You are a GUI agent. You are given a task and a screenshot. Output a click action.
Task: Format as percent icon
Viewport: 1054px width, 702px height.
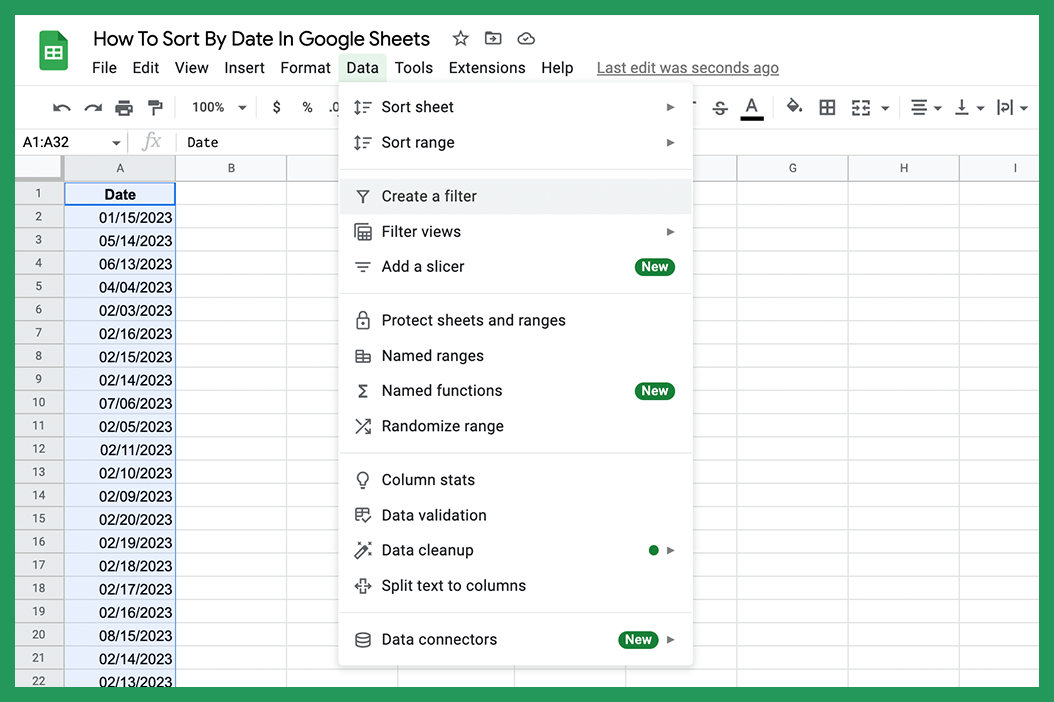307,108
